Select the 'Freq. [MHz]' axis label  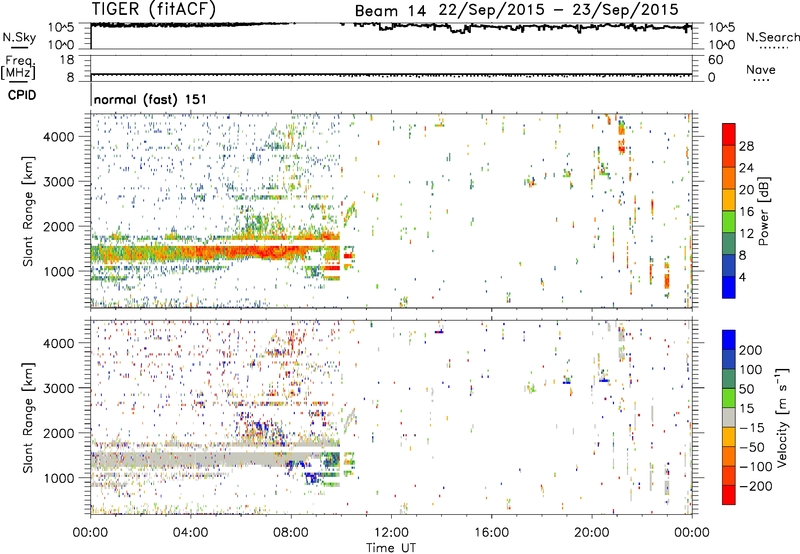pyautogui.click(x=18, y=67)
